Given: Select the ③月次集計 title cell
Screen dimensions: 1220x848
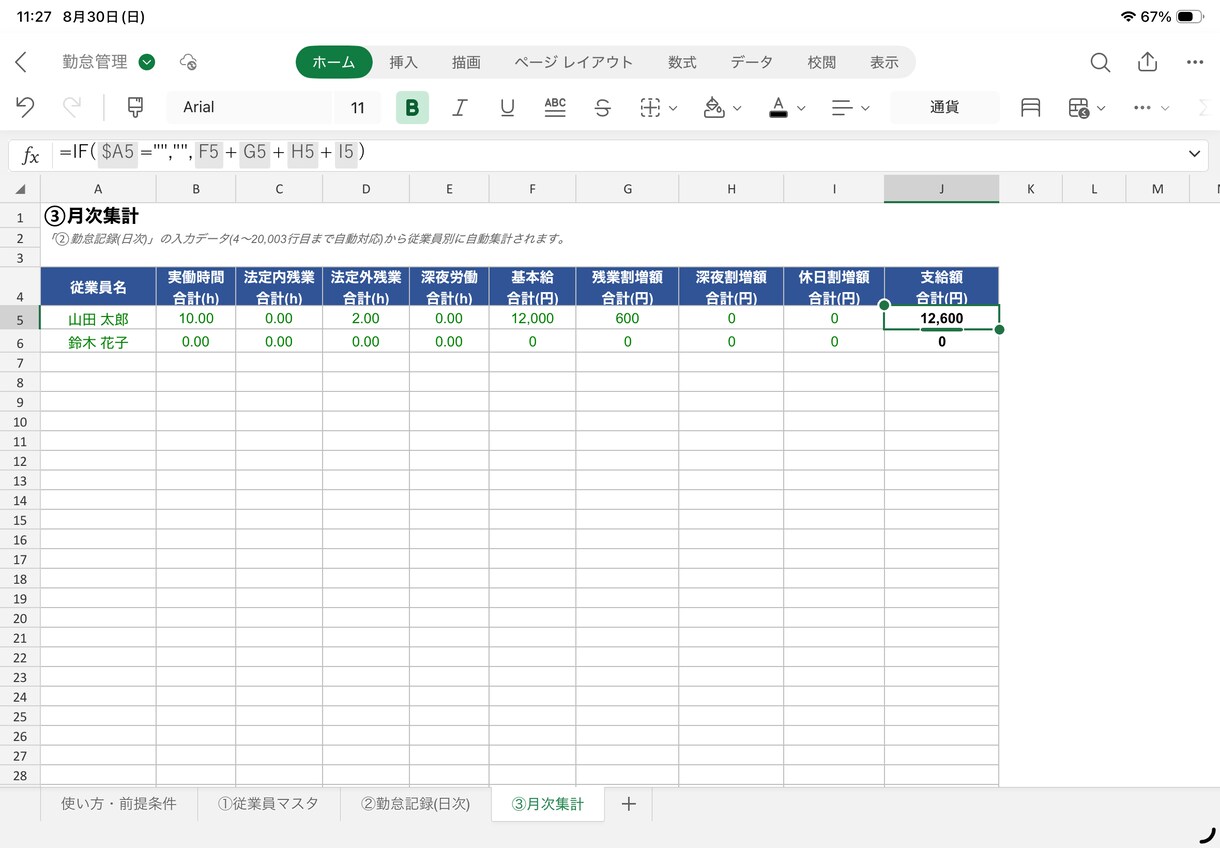Looking at the screenshot, I should pyautogui.click(x=92, y=216).
